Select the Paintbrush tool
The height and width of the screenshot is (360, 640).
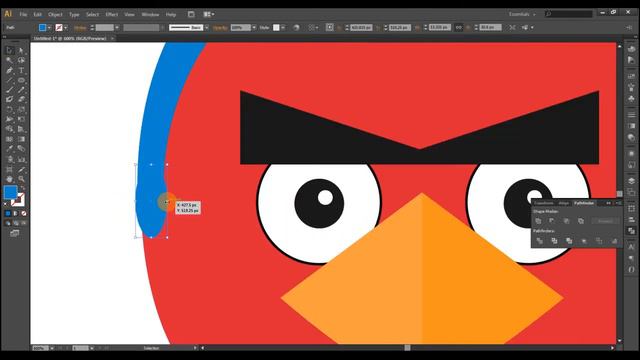pyautogui.click(x=9, y=90)
